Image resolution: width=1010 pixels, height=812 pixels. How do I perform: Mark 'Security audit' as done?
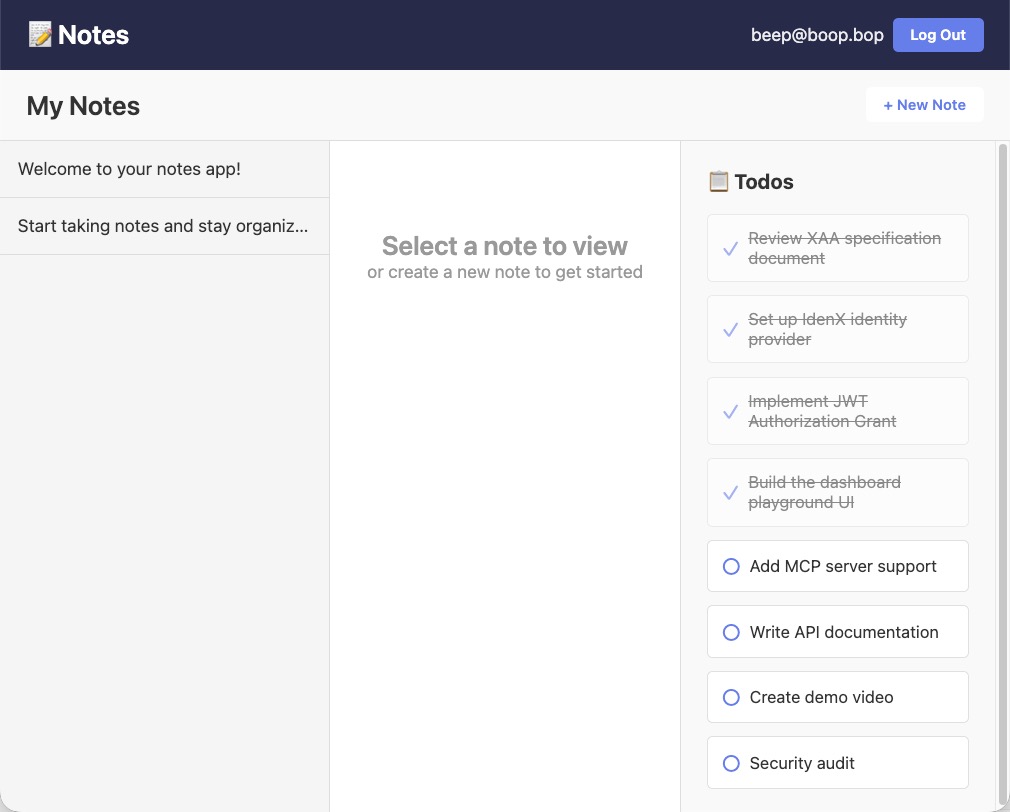(x=730, y=762)
